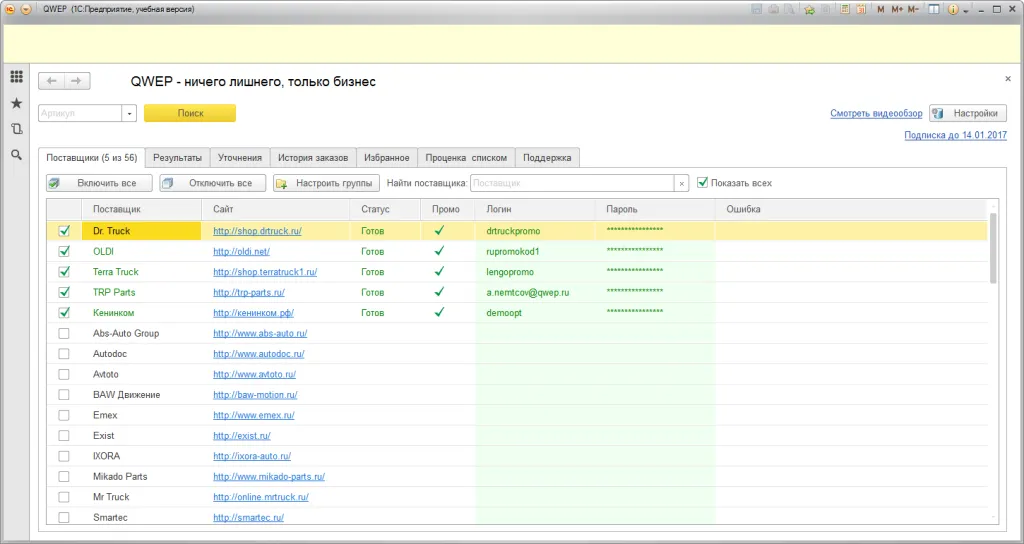Open the Calendar icon in the title bar

(861, 9)
